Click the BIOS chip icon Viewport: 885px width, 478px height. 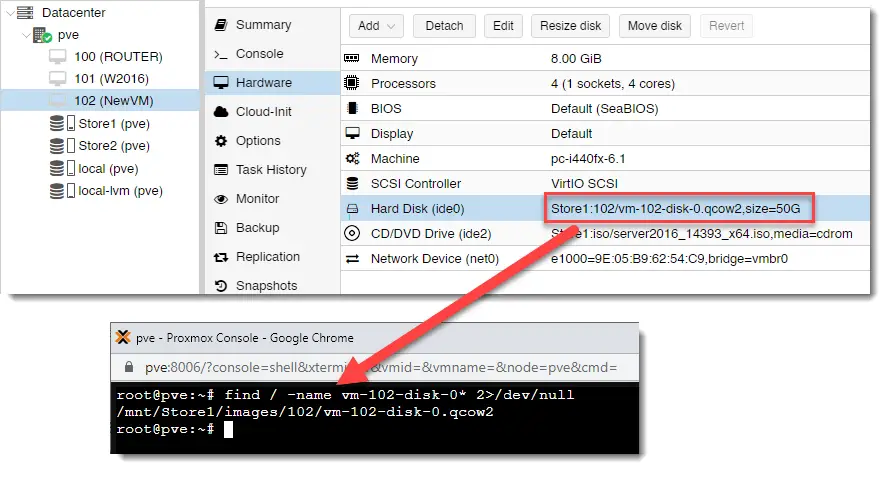coord(352,108)
